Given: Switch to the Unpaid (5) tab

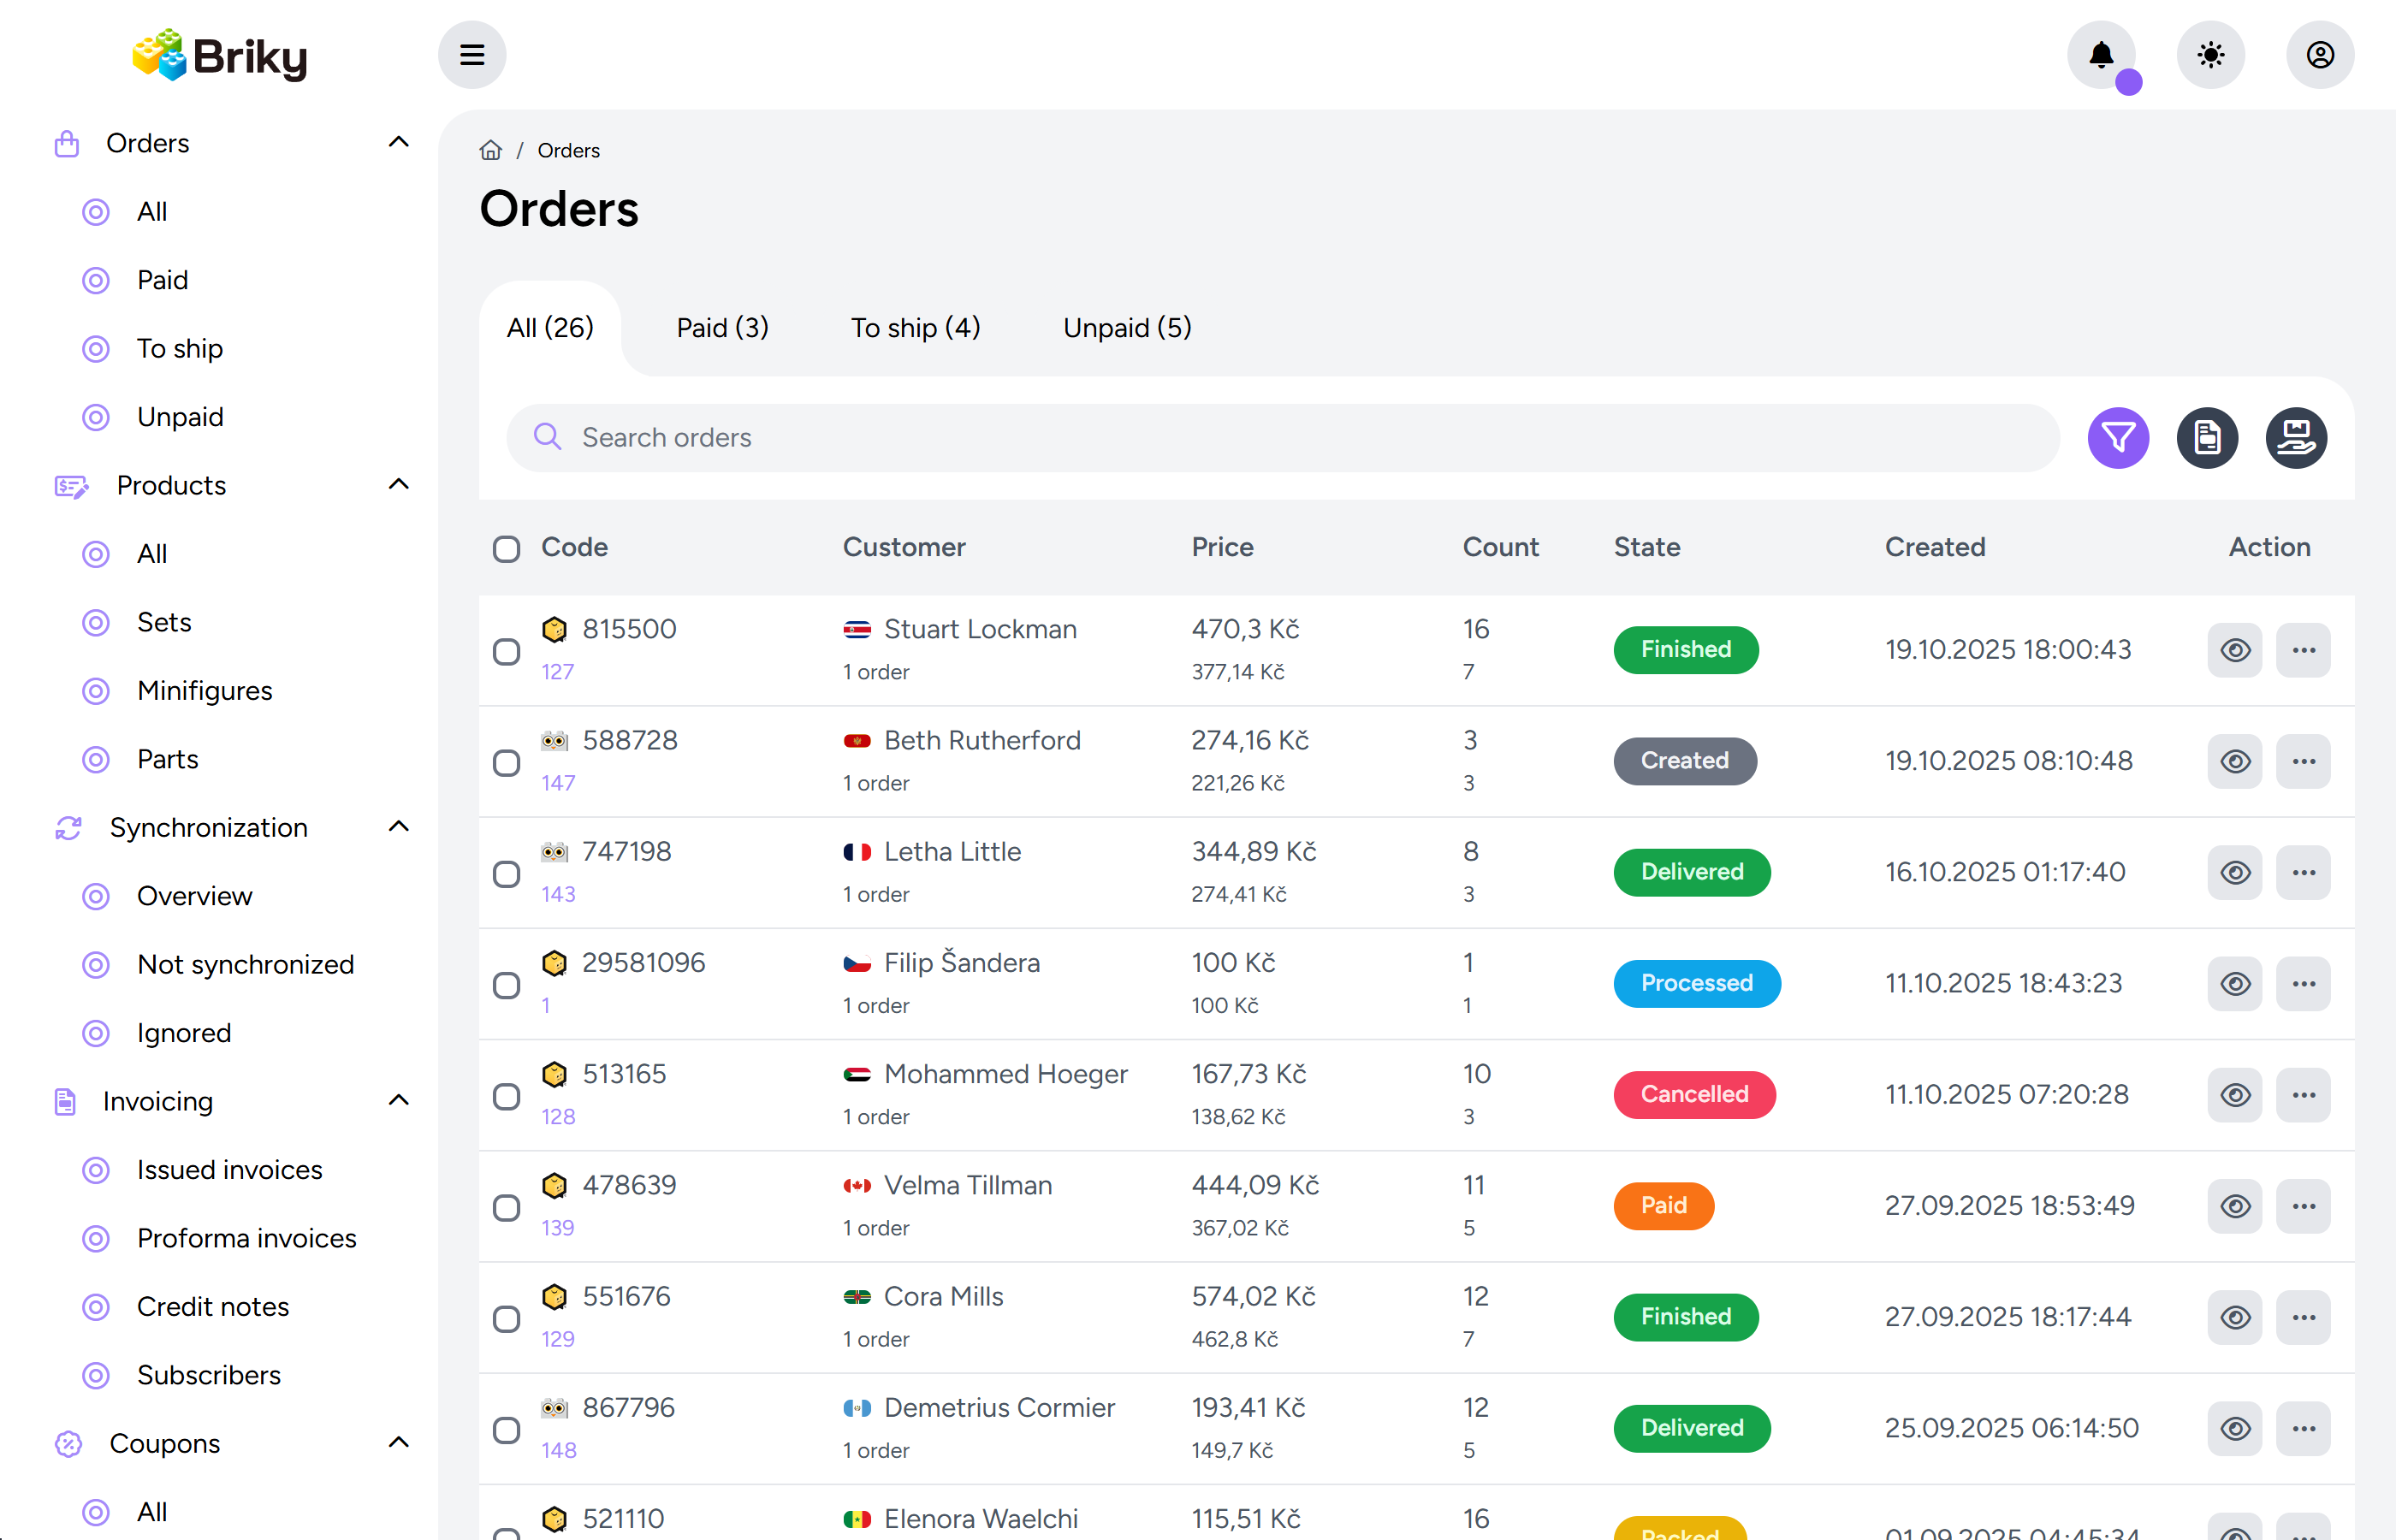Looking at the screenshot, I should pos(1126,328).
